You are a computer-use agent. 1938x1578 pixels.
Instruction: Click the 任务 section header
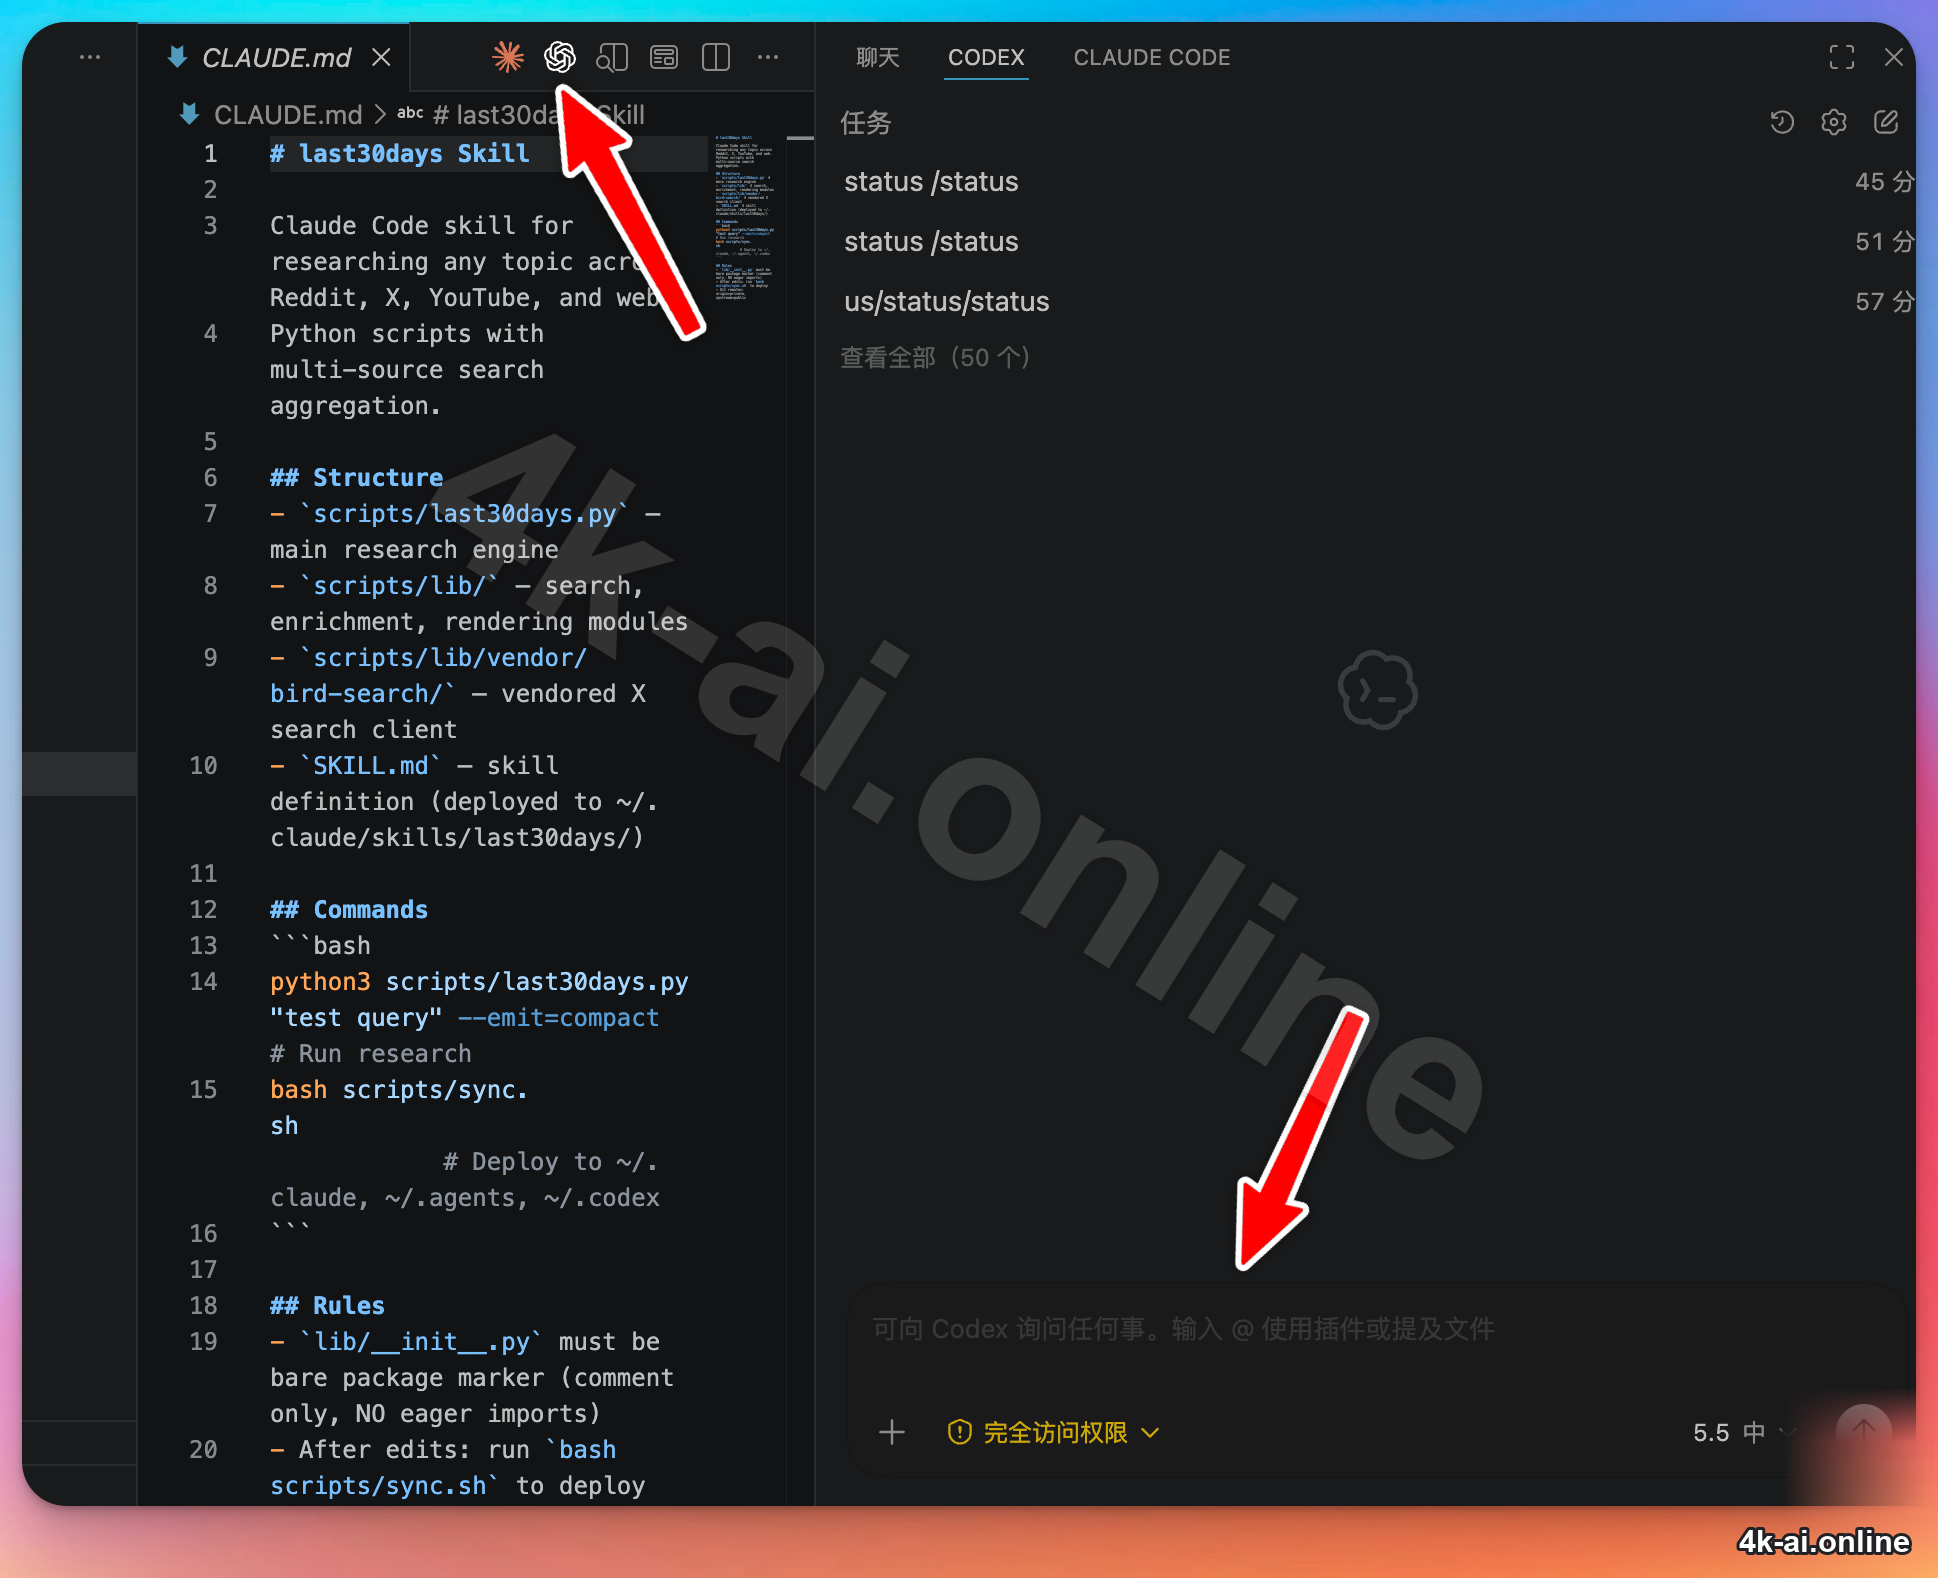[x=866, y=122]
